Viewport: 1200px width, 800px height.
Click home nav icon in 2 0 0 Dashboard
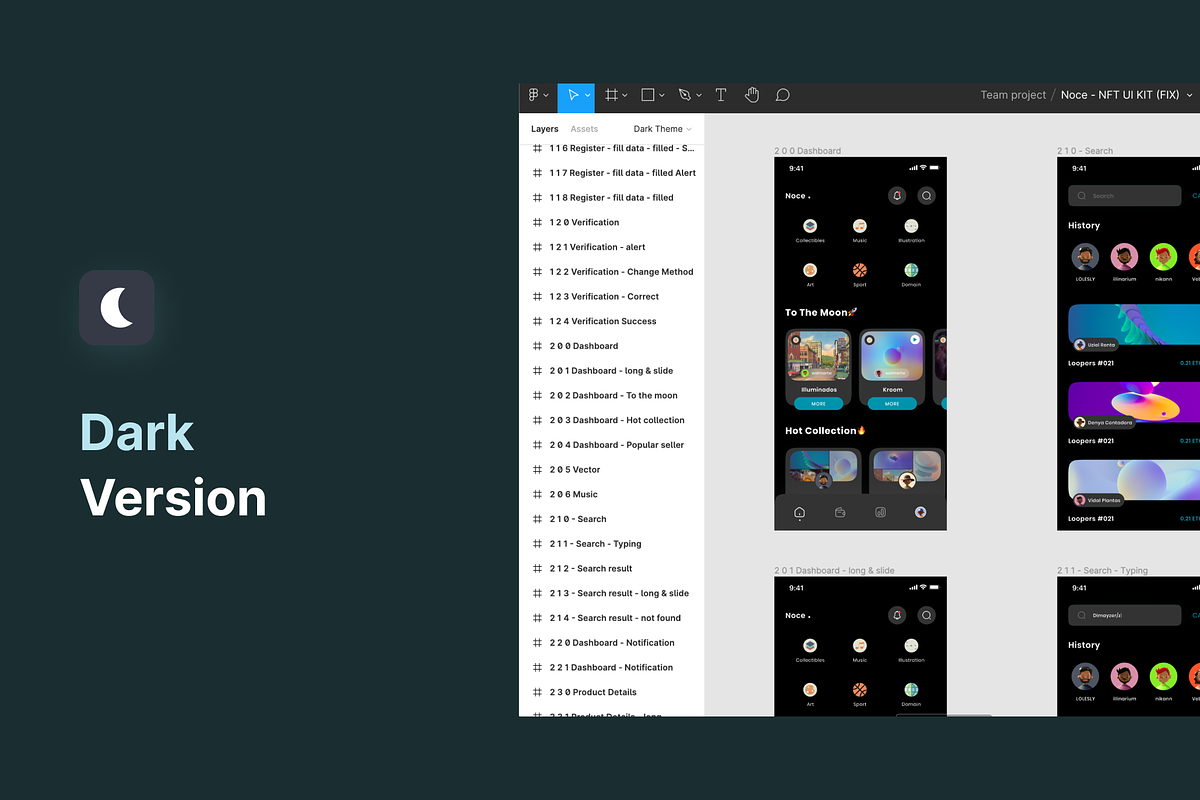coord(799,512)
